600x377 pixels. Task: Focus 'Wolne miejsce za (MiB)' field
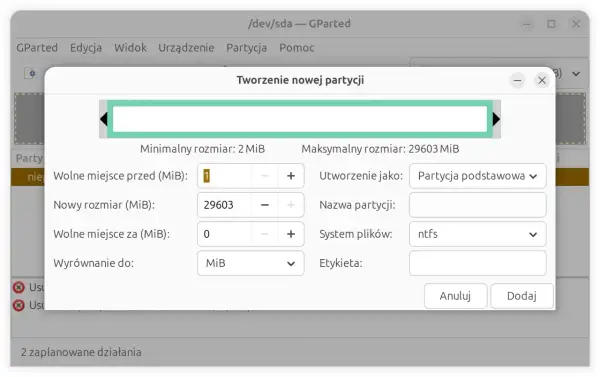click(x=225, y=234)
